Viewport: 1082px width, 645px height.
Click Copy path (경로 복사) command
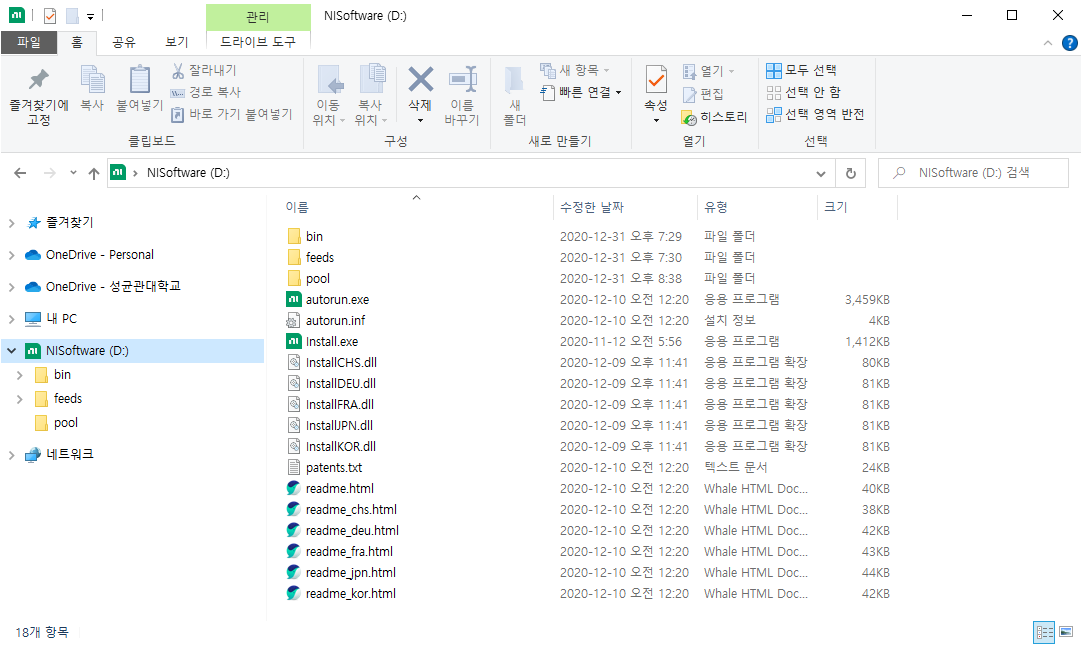click(206, 92)
